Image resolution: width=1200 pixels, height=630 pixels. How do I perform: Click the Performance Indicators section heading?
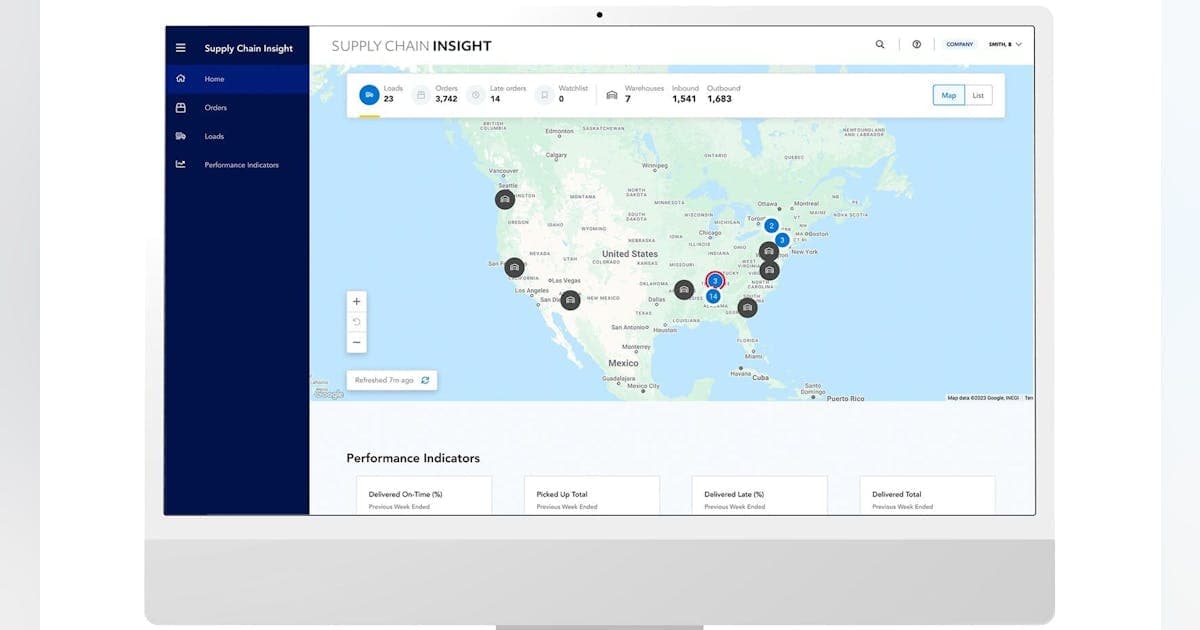pyautogui.click(x=413, y=458)
